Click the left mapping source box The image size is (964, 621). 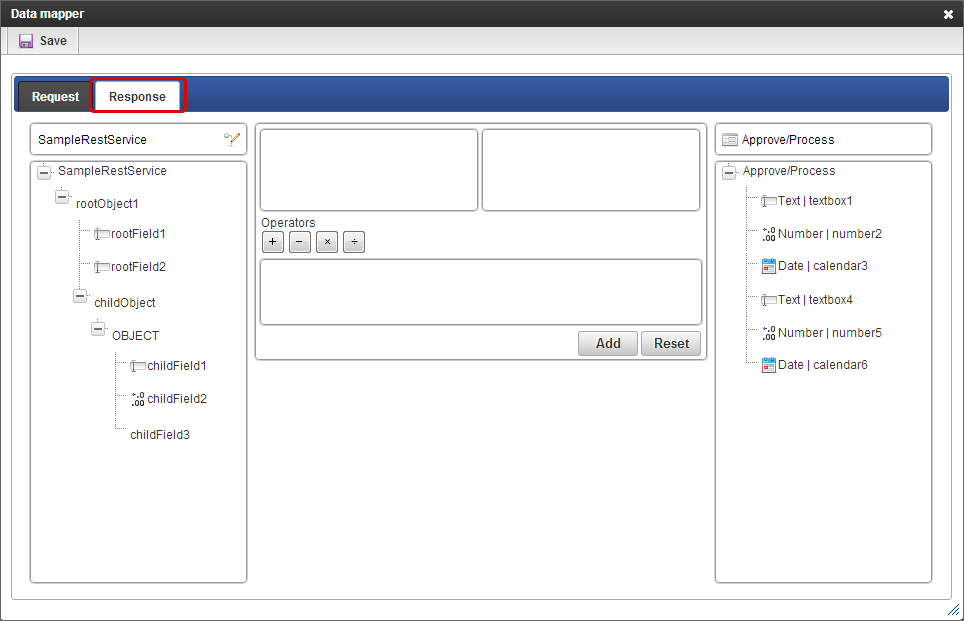369,170
